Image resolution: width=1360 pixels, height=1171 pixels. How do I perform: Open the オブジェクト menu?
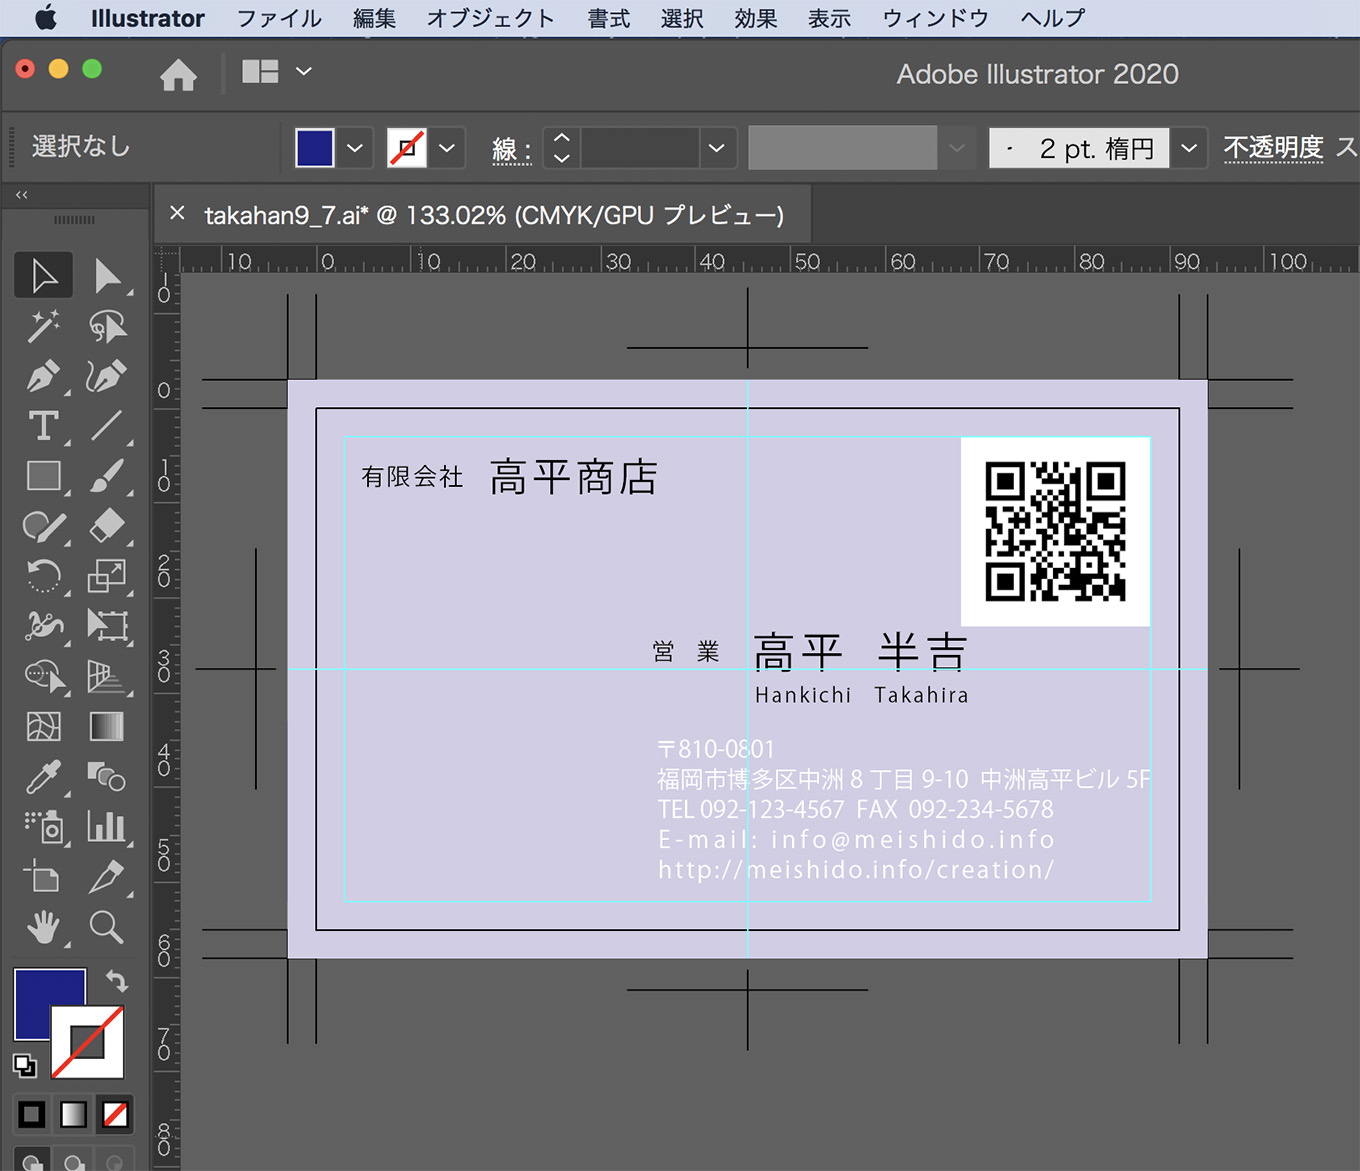coord(490,18)
